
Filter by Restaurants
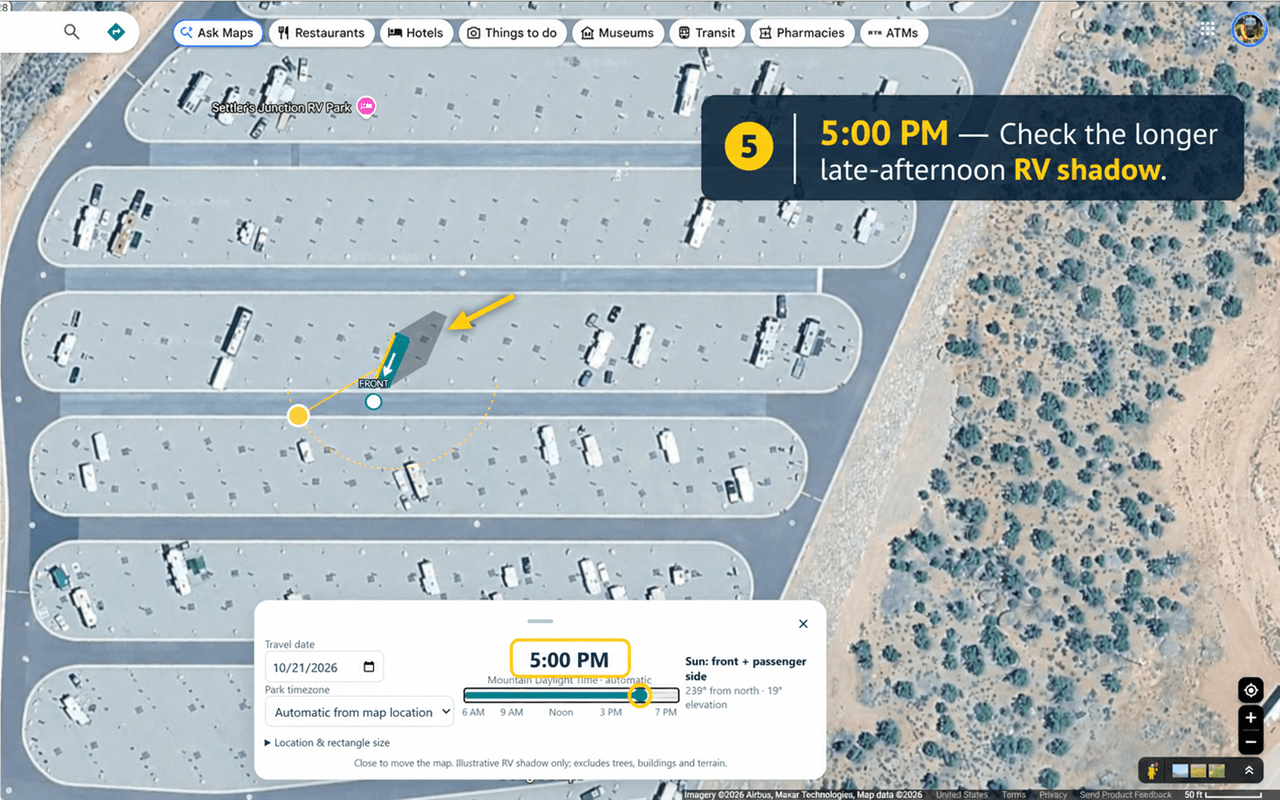point(321,33)
